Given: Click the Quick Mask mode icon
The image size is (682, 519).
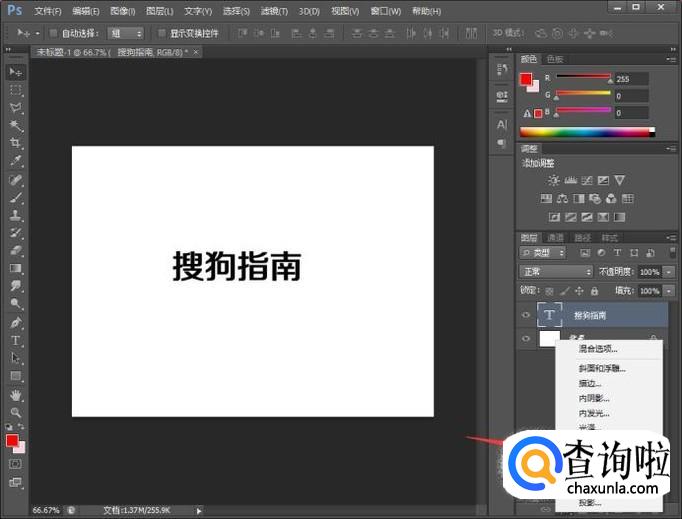Looking at the screenshot, I should click(15, 464).
